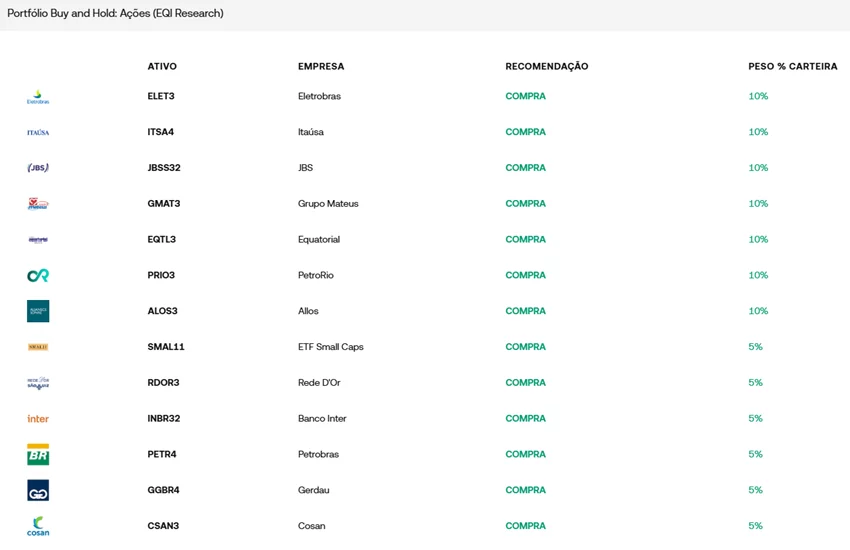This screenshot has height=550, width=850.
Task: Select the ELET3 ticker
Action: pyautogui.click(x=161, y=96)
